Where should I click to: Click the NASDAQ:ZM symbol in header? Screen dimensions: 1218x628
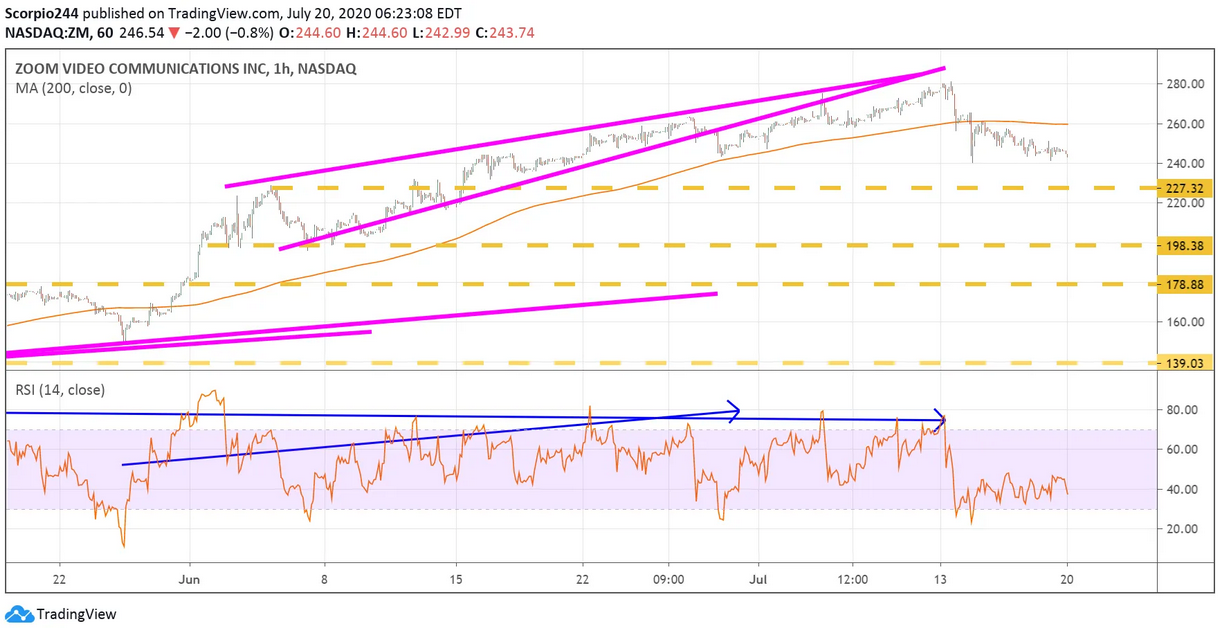tap(48, 33)
